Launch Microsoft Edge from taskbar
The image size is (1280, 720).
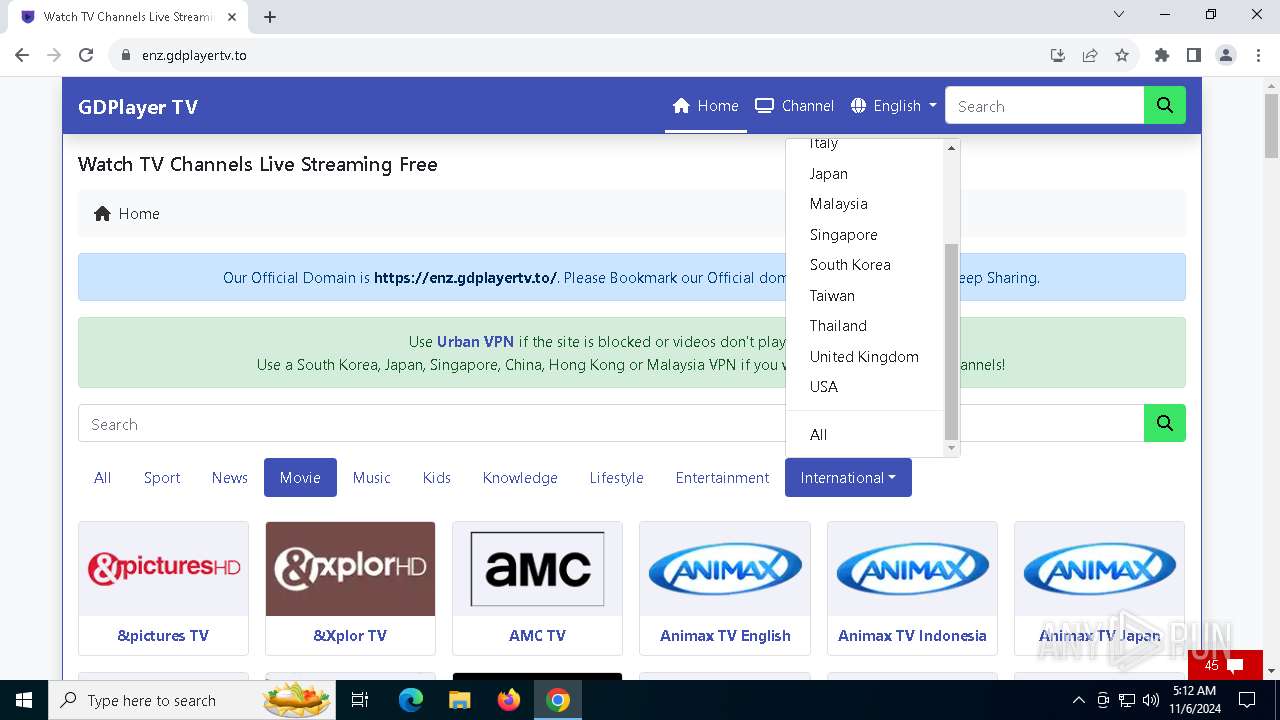(x=411, y=700)
